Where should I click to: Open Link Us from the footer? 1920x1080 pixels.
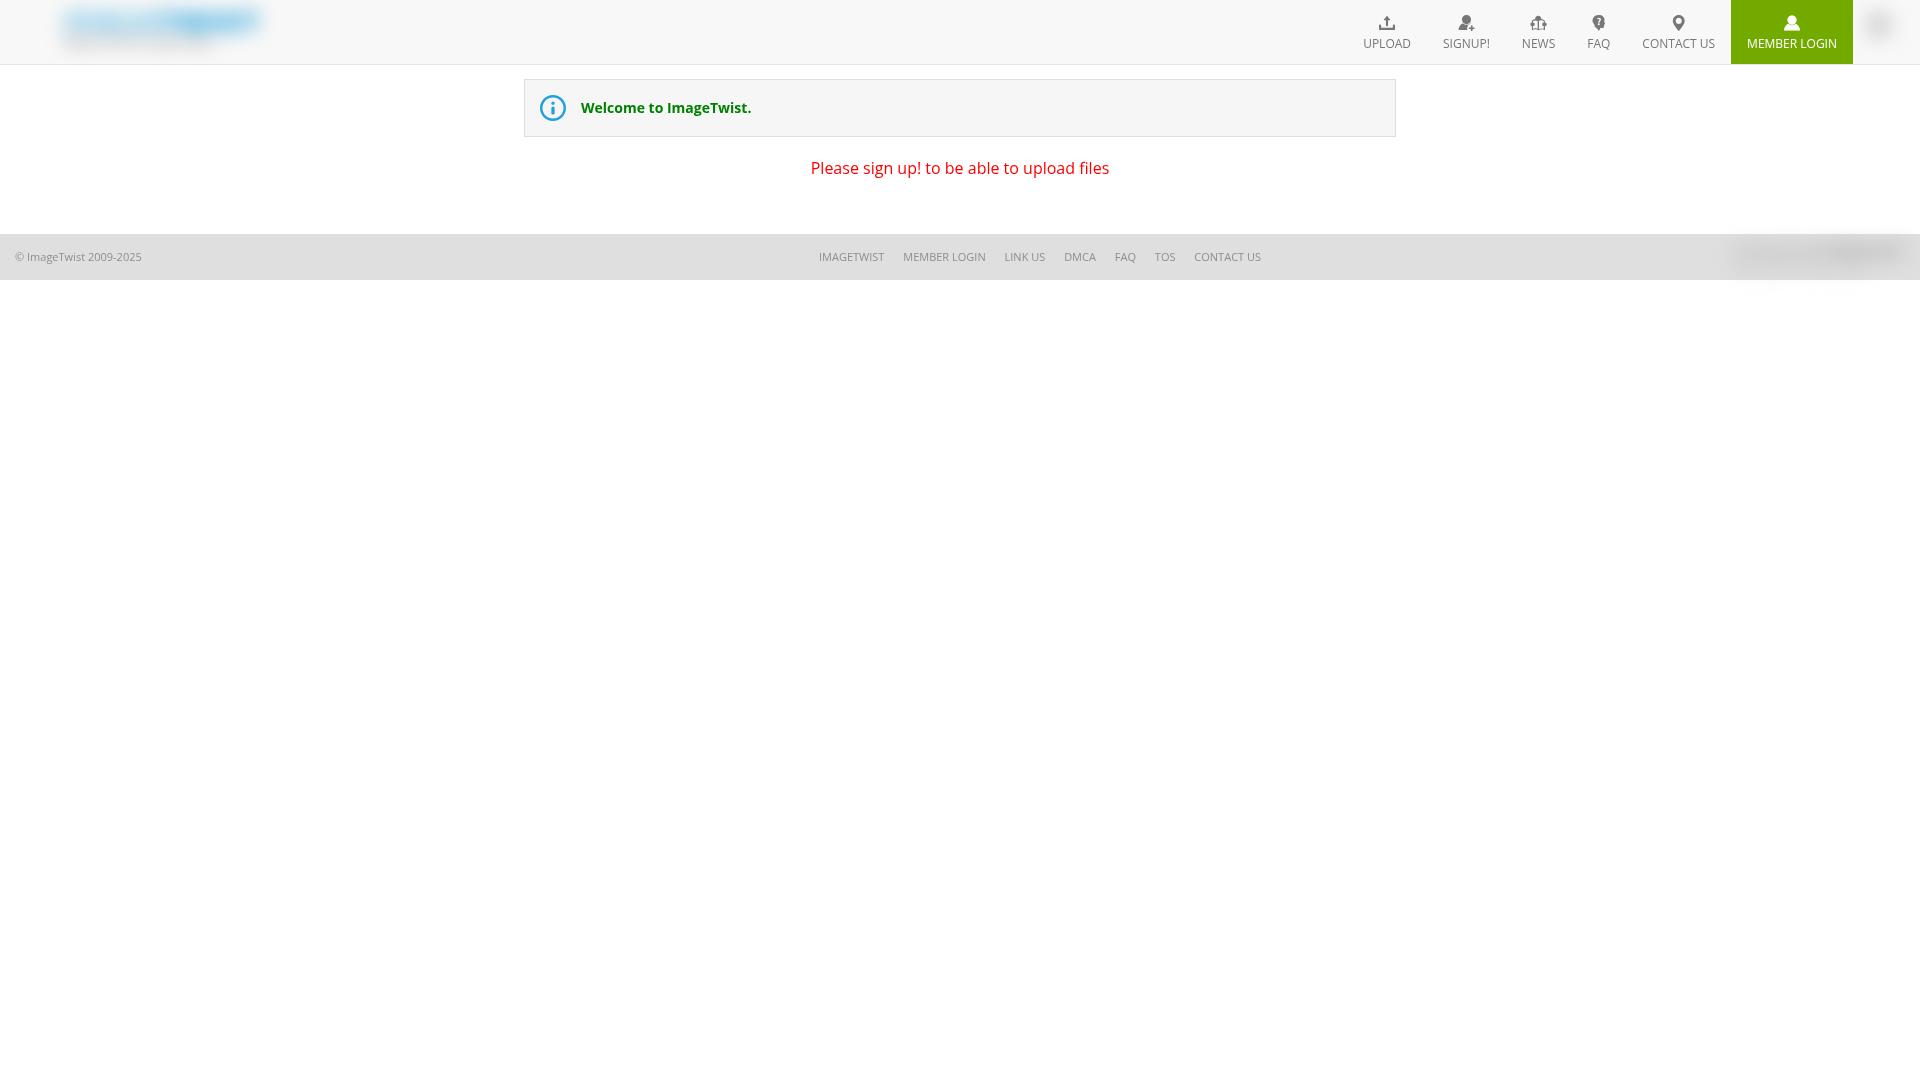[1024, 257]
